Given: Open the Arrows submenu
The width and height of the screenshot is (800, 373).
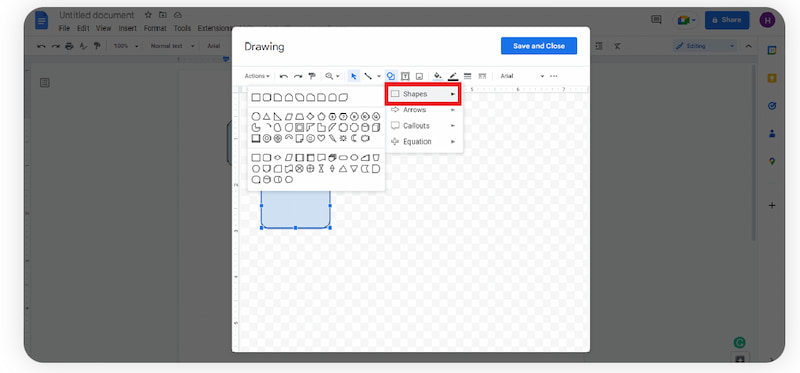Looking at the screenshot, I should coord(423,110).
